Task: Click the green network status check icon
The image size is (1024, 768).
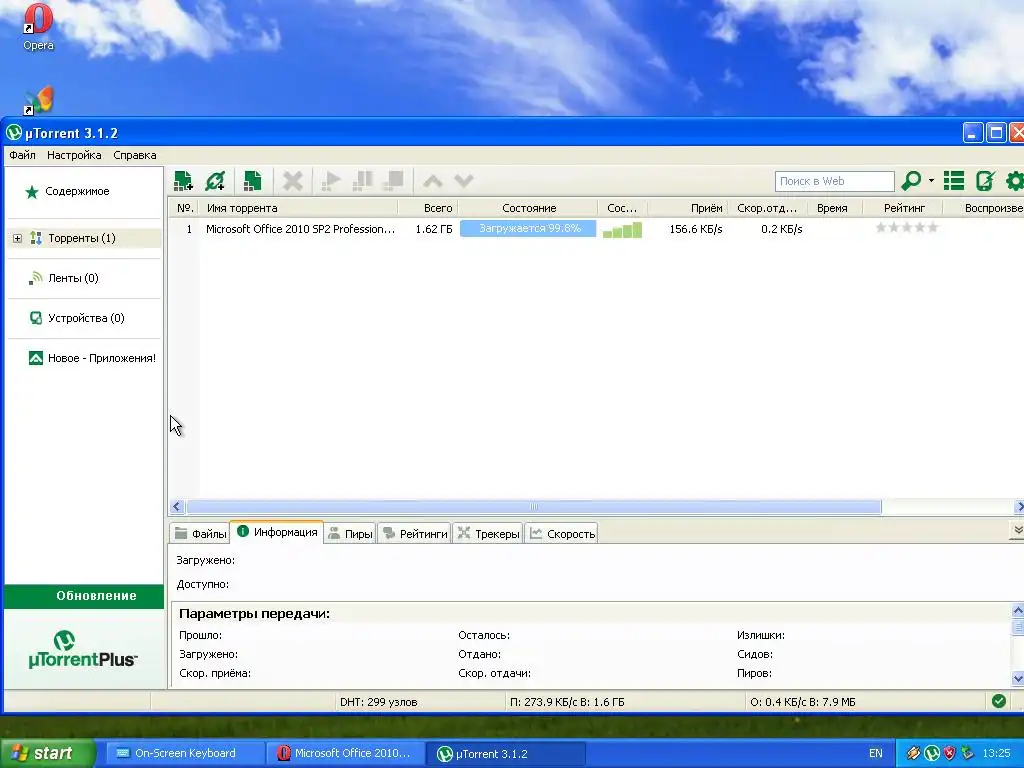Action: [x=999, y=701]
